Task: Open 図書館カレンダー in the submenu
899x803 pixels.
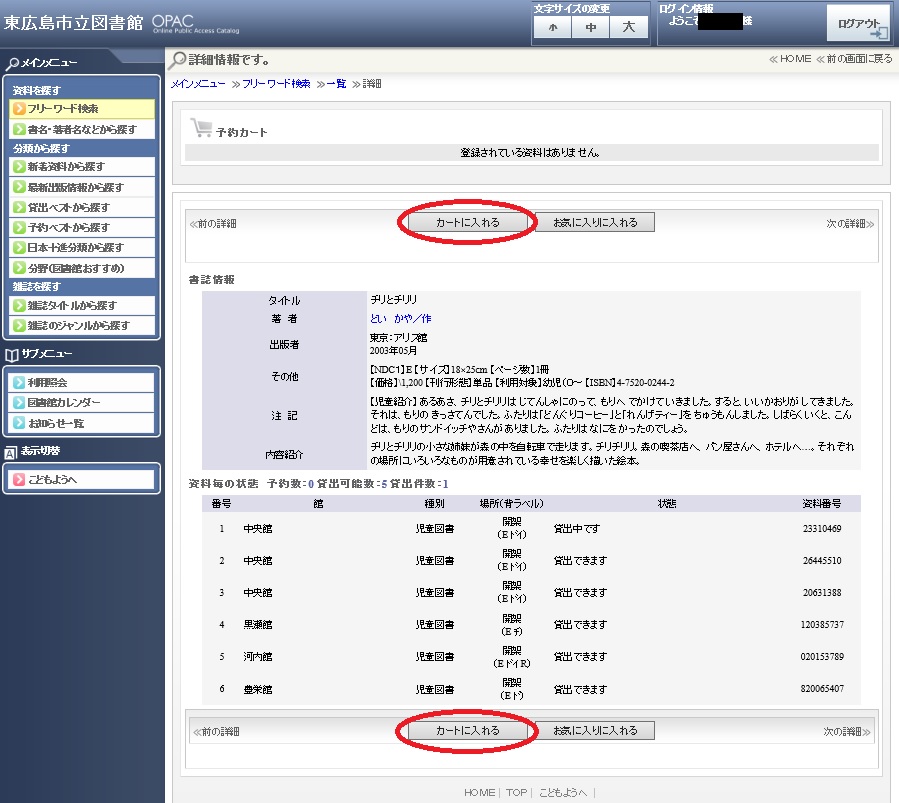Action: tap(81, 402)
